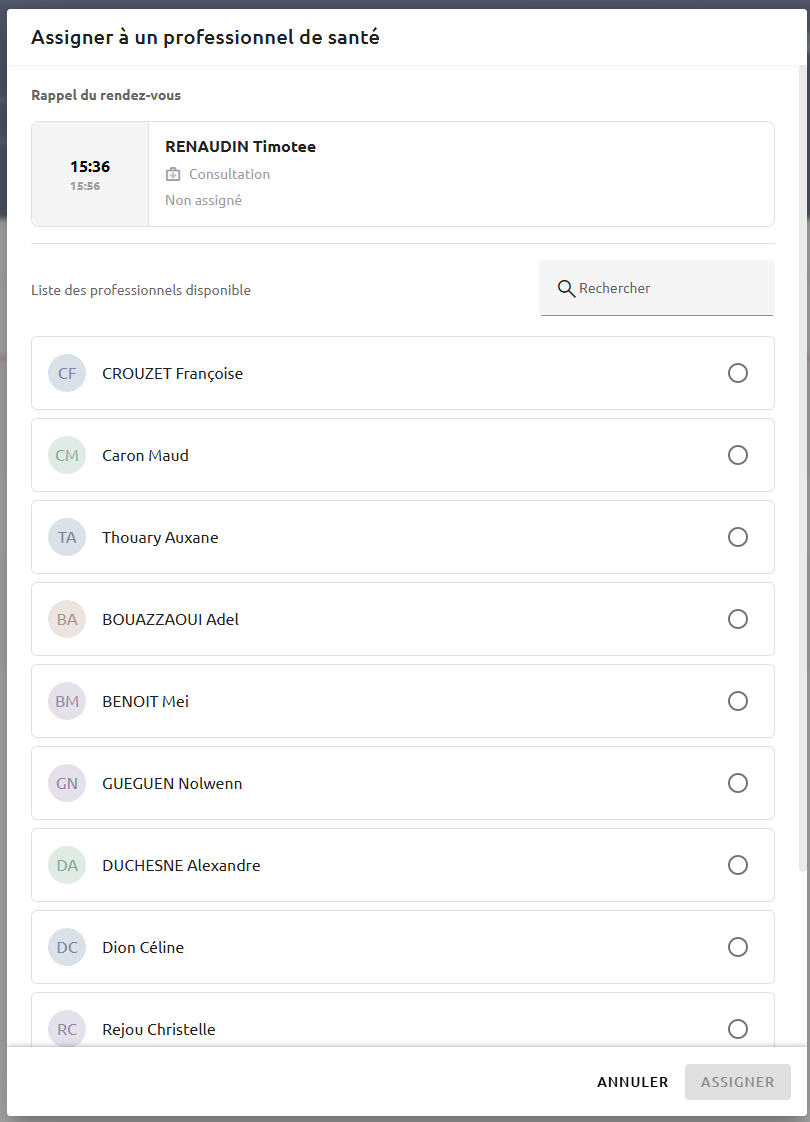
Task: Click the GN avatar for GUEGUEN Nolwenn
Action: tap(67, 783)
